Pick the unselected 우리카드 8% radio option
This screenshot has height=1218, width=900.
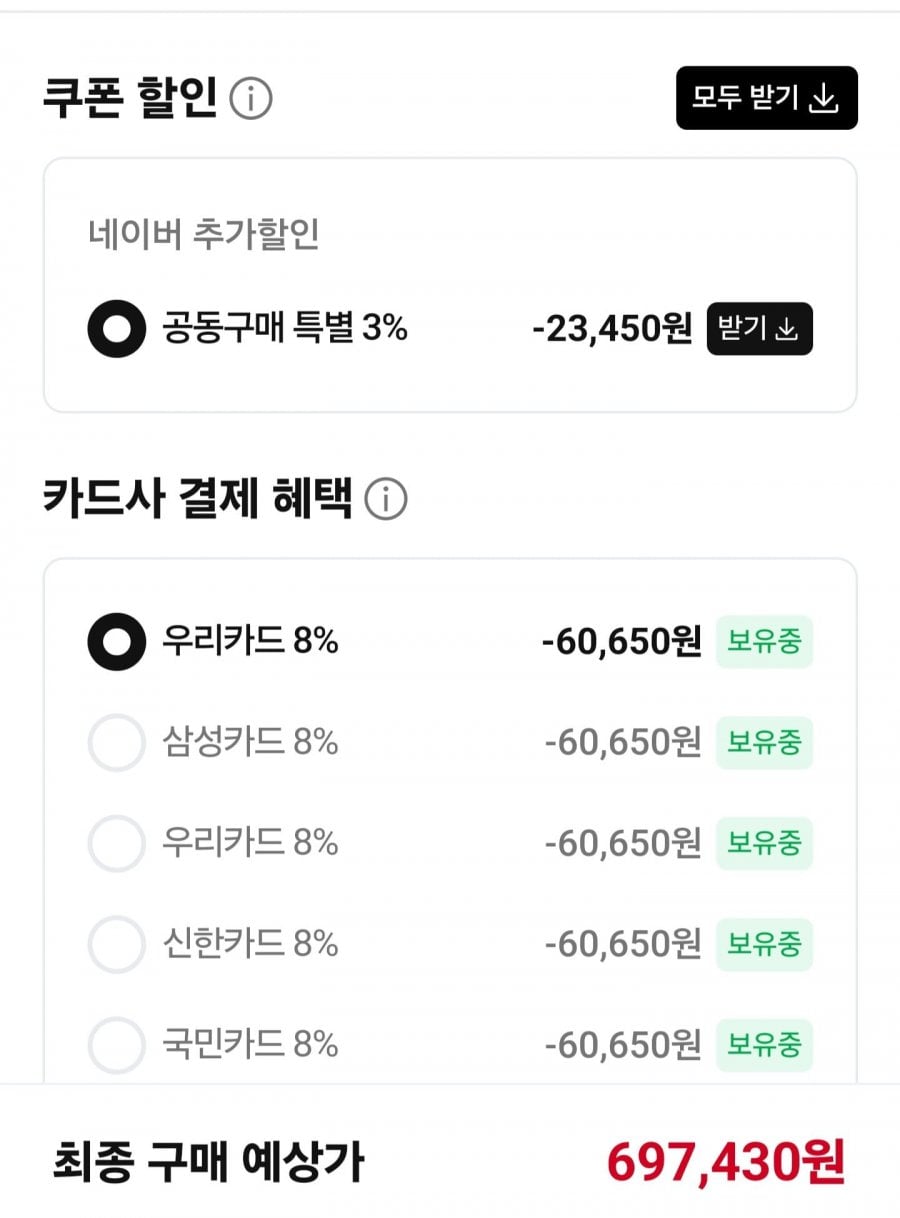pos(117,844)
